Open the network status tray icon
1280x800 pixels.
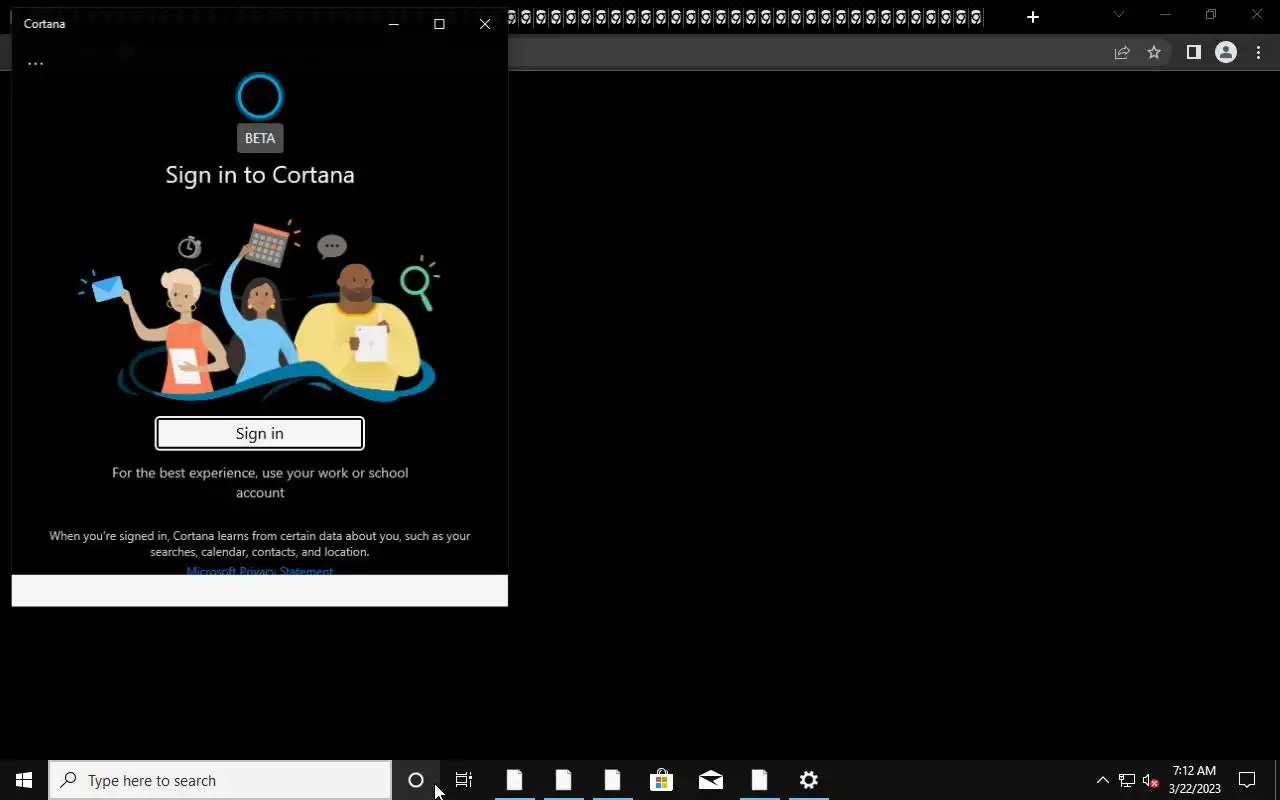[x=1127, y=780]
